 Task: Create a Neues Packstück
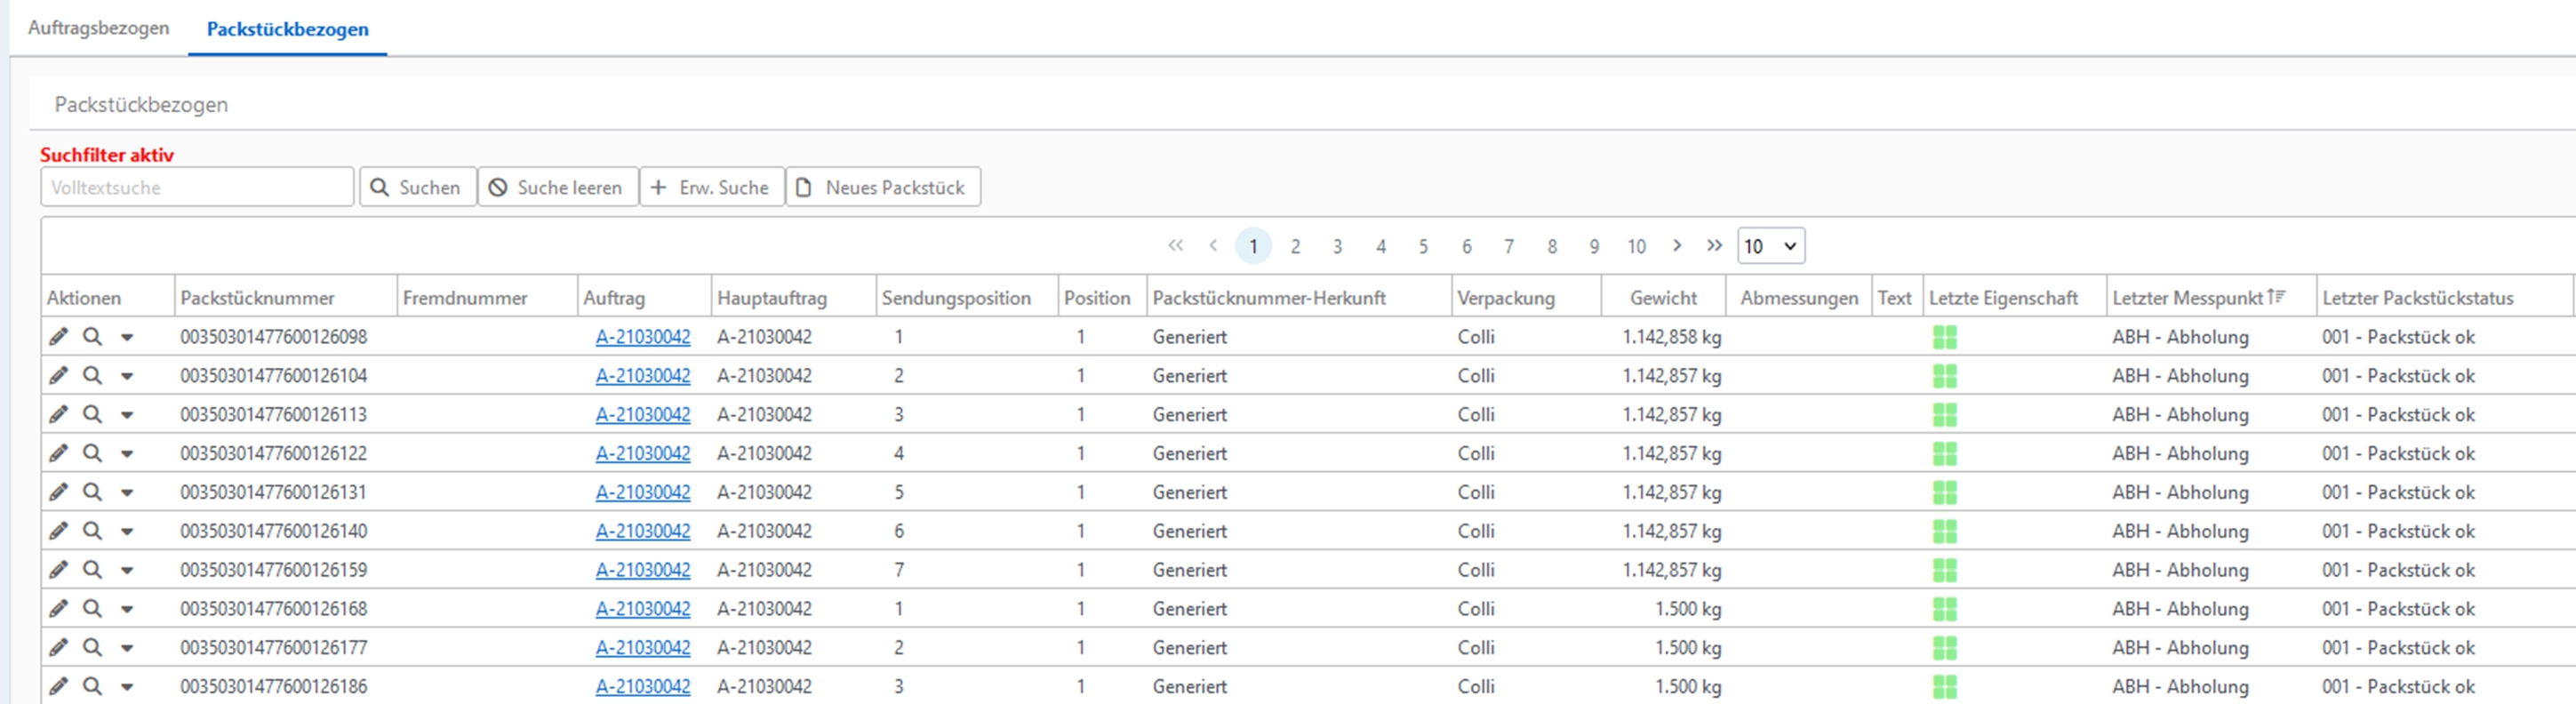pos(882,187)
